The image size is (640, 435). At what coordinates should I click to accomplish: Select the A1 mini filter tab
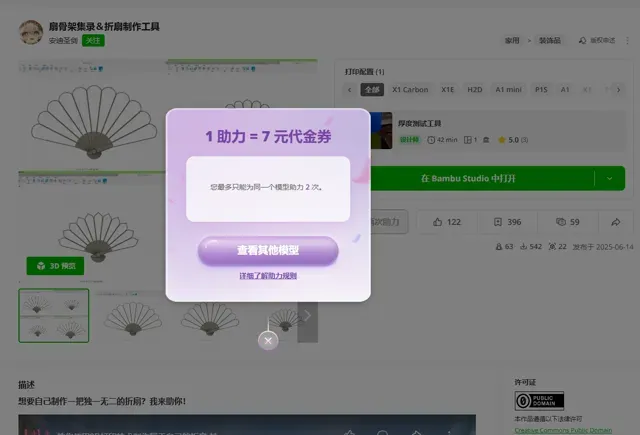tap(508, 89)
